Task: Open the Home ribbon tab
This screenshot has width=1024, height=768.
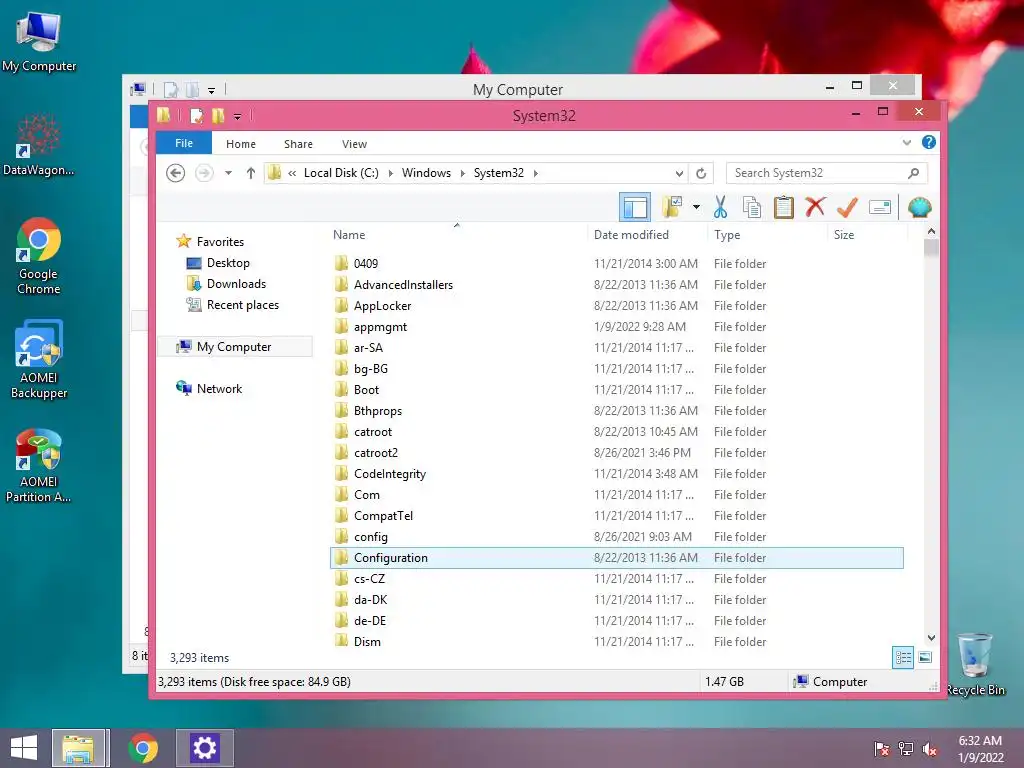Action: [241, 144]
